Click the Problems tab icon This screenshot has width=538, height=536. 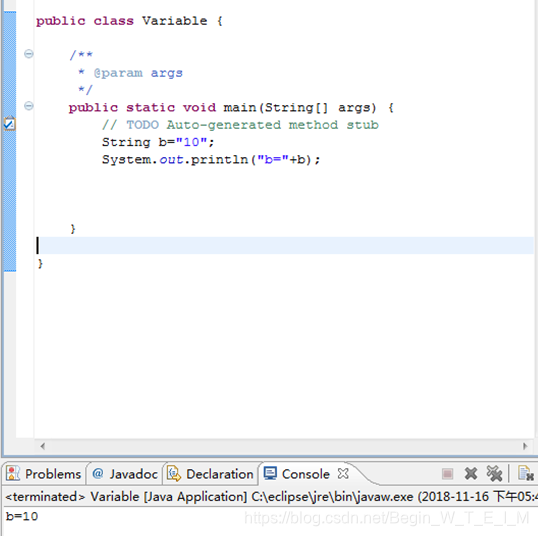click(13, 474)
